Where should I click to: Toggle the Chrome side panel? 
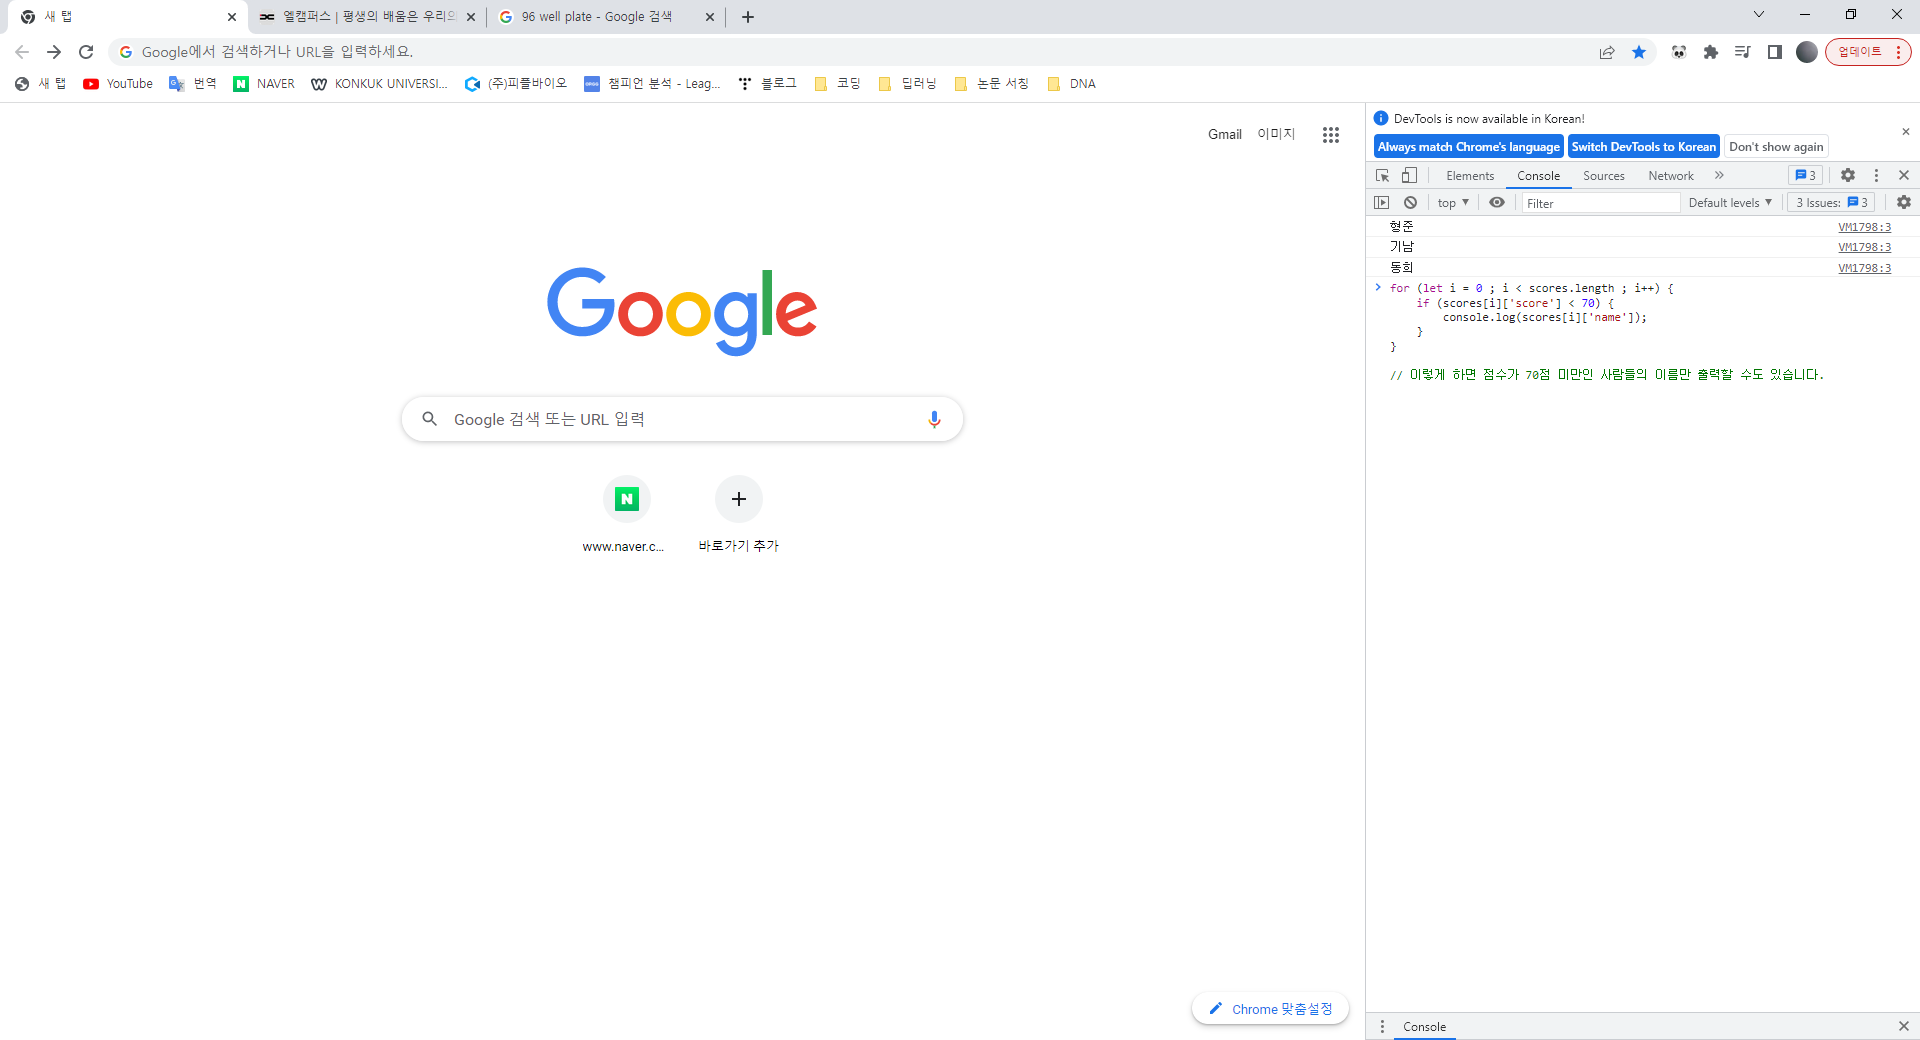pos(1775,52)
